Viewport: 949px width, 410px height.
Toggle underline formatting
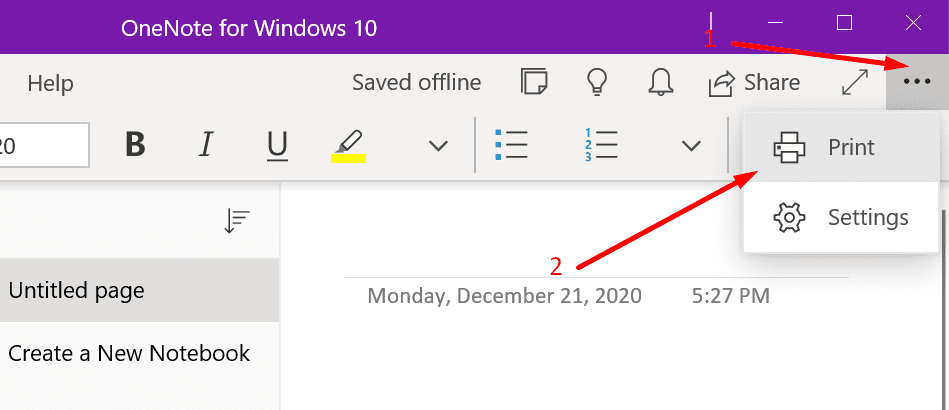pos(277,146)
